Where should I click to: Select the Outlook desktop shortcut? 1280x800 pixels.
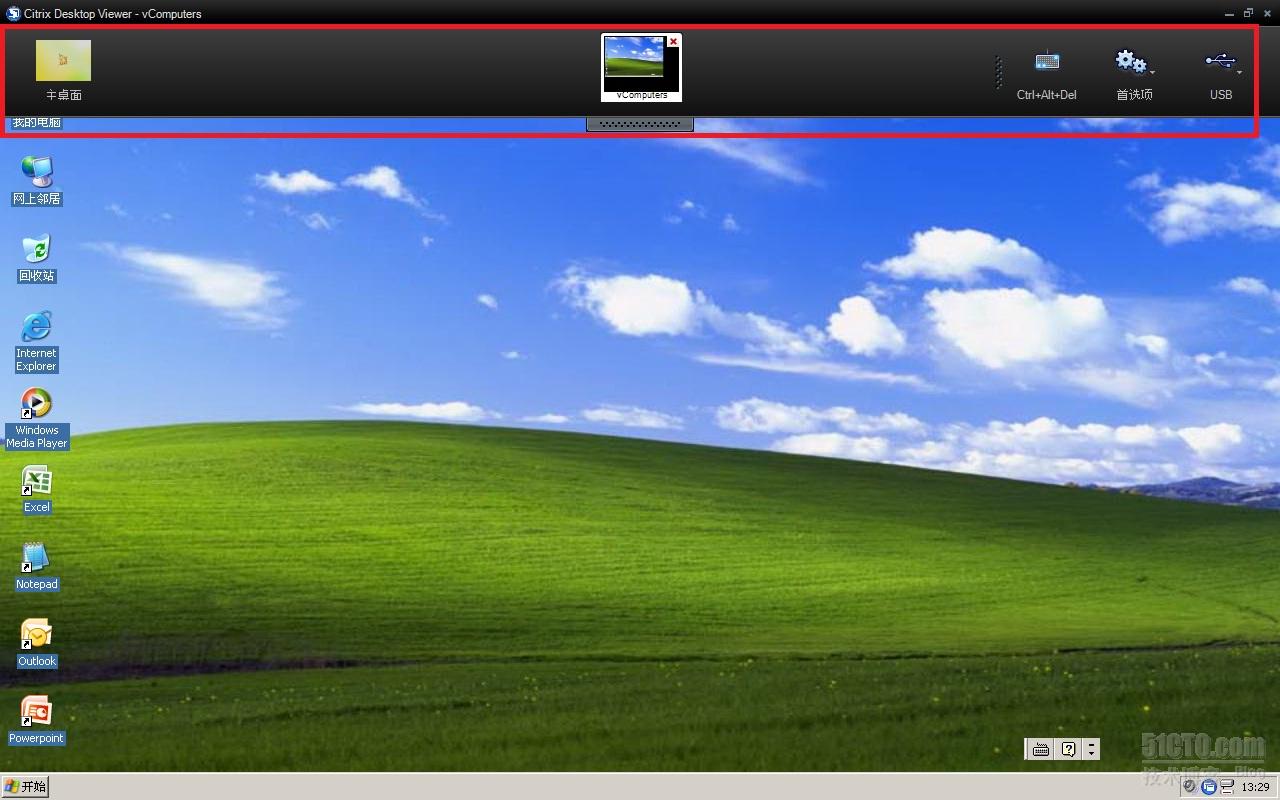[x=37, y=644]
